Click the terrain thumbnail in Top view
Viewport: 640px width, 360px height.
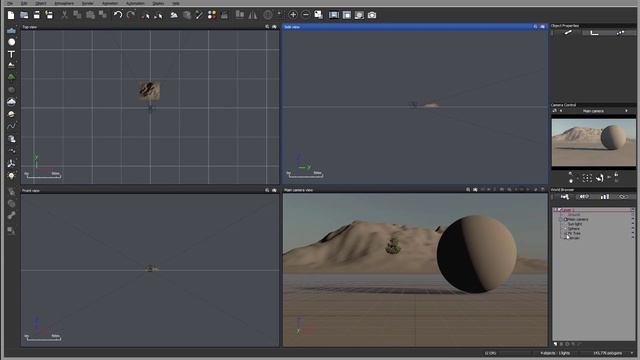(149, 91)
